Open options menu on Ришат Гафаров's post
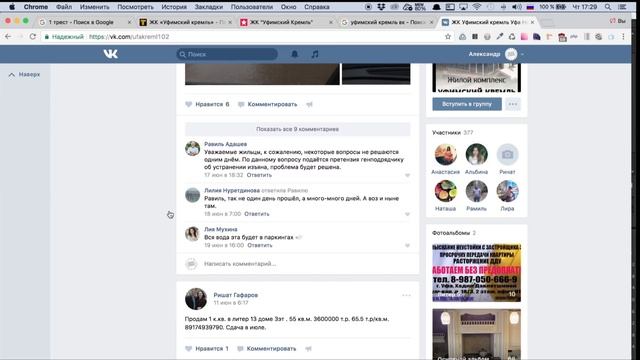640x360 pixels. click(x=406, y=295)
